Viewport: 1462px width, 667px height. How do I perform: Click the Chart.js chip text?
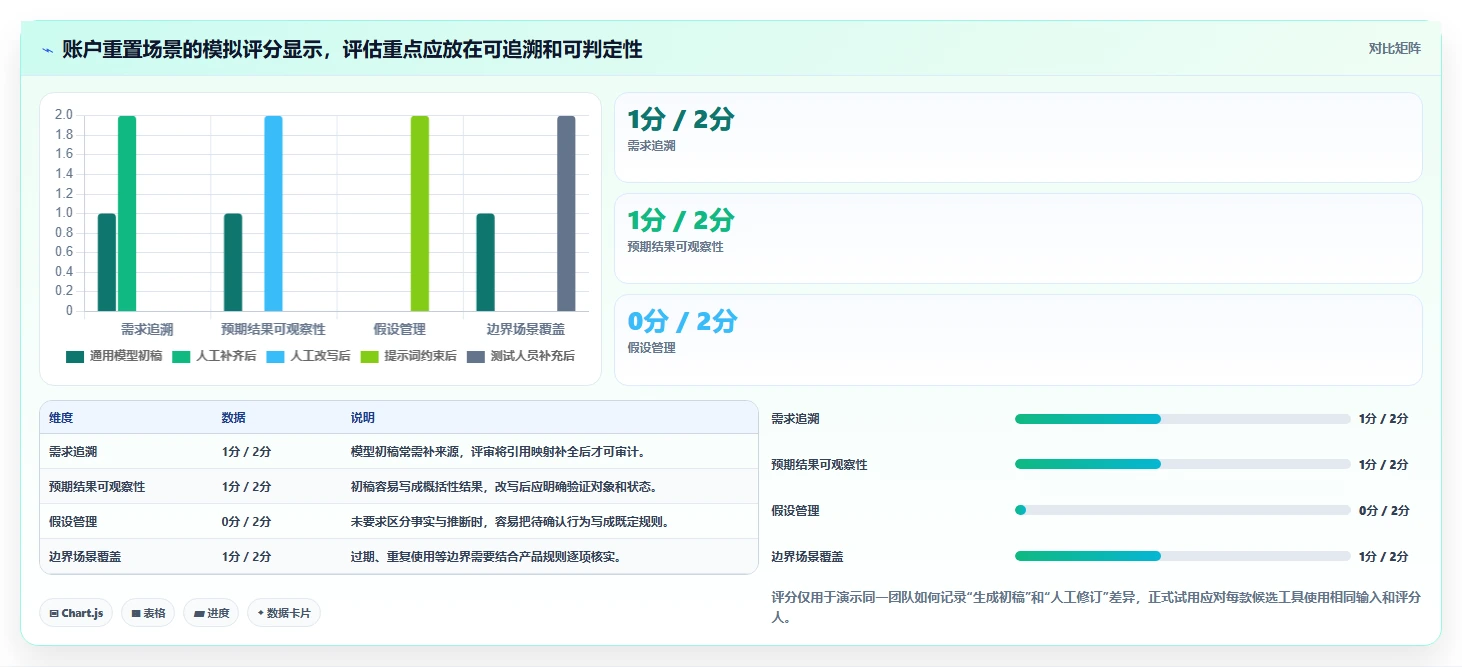pyautogui.click(x=82, y=613)
